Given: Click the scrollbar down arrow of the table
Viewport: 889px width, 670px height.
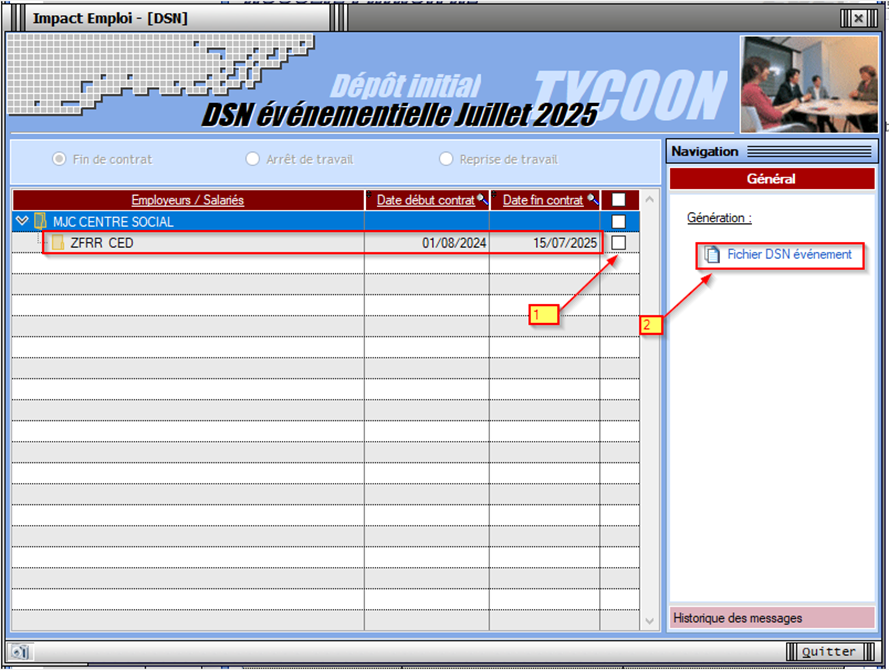Looking at the screenshot, I should coord(650,621).
